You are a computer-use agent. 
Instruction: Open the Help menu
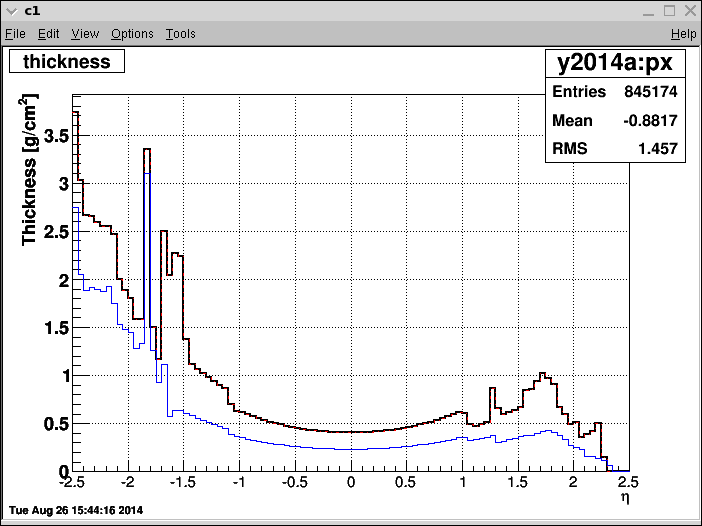[x=684, y=34]
